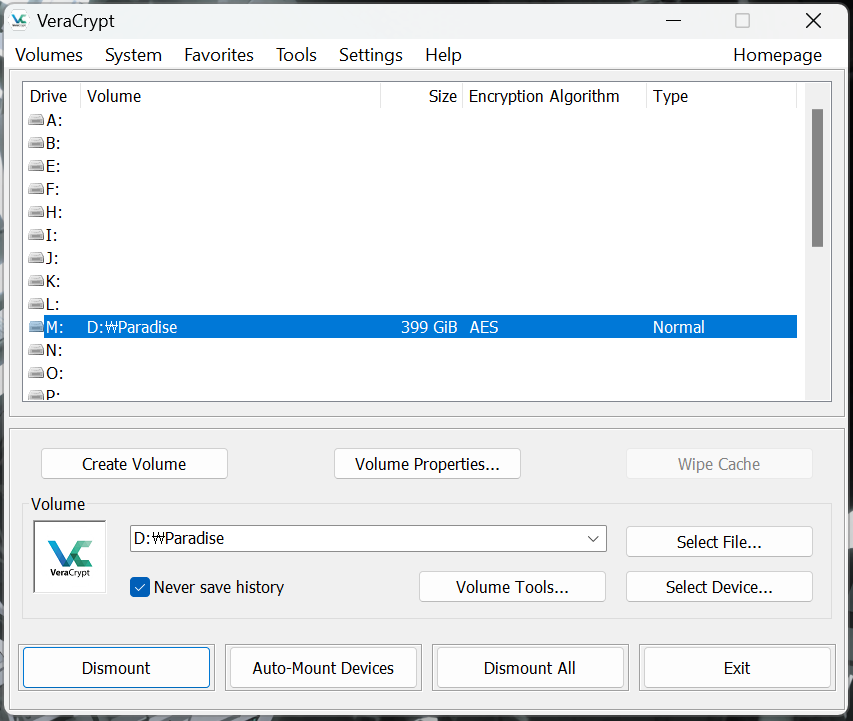Click the drive icon for L:
The height and width of the screenshot is (721, 853).
point(36,304)
